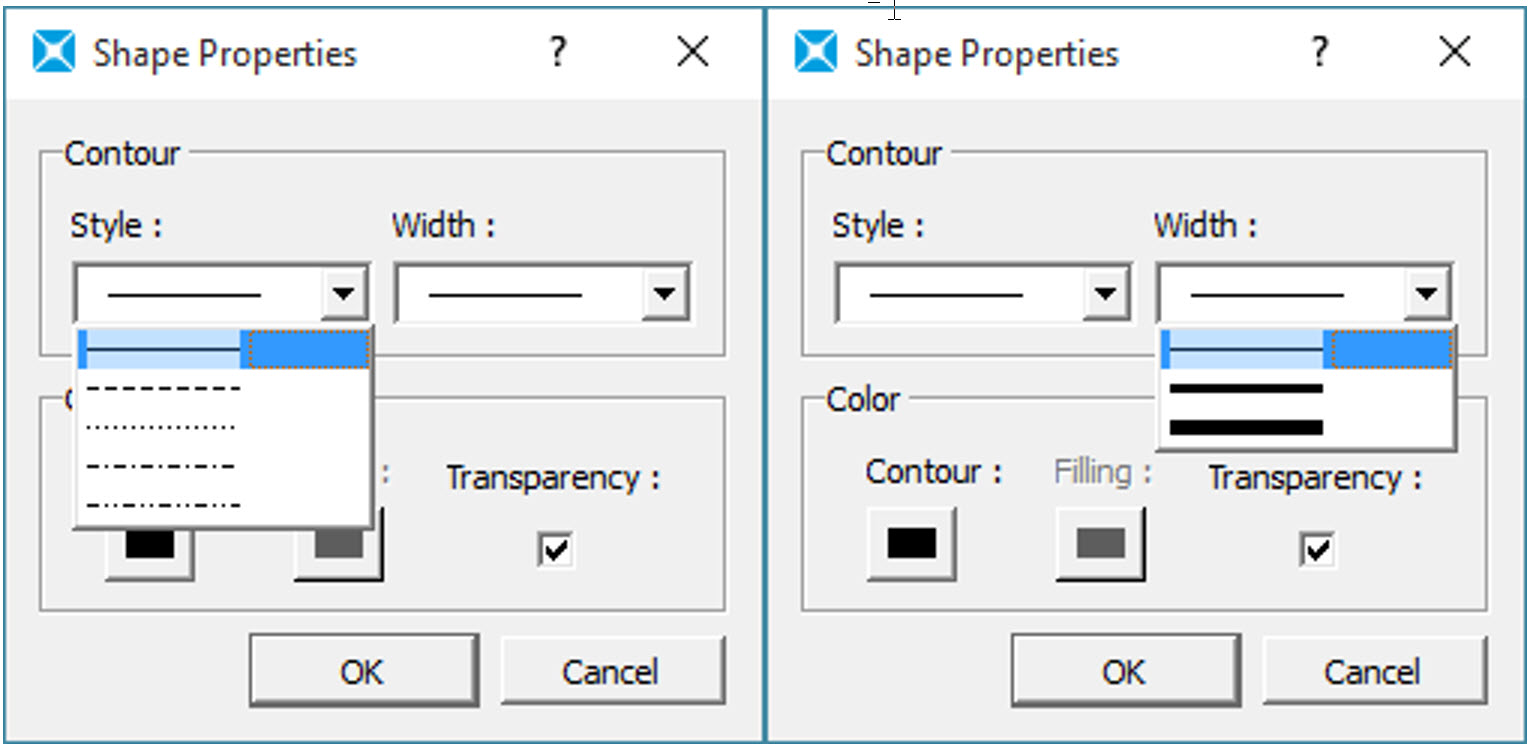The image size is (1533, 749).
Task: Click the app icon in right dialog title bar
Action: [x=816, y=52]
